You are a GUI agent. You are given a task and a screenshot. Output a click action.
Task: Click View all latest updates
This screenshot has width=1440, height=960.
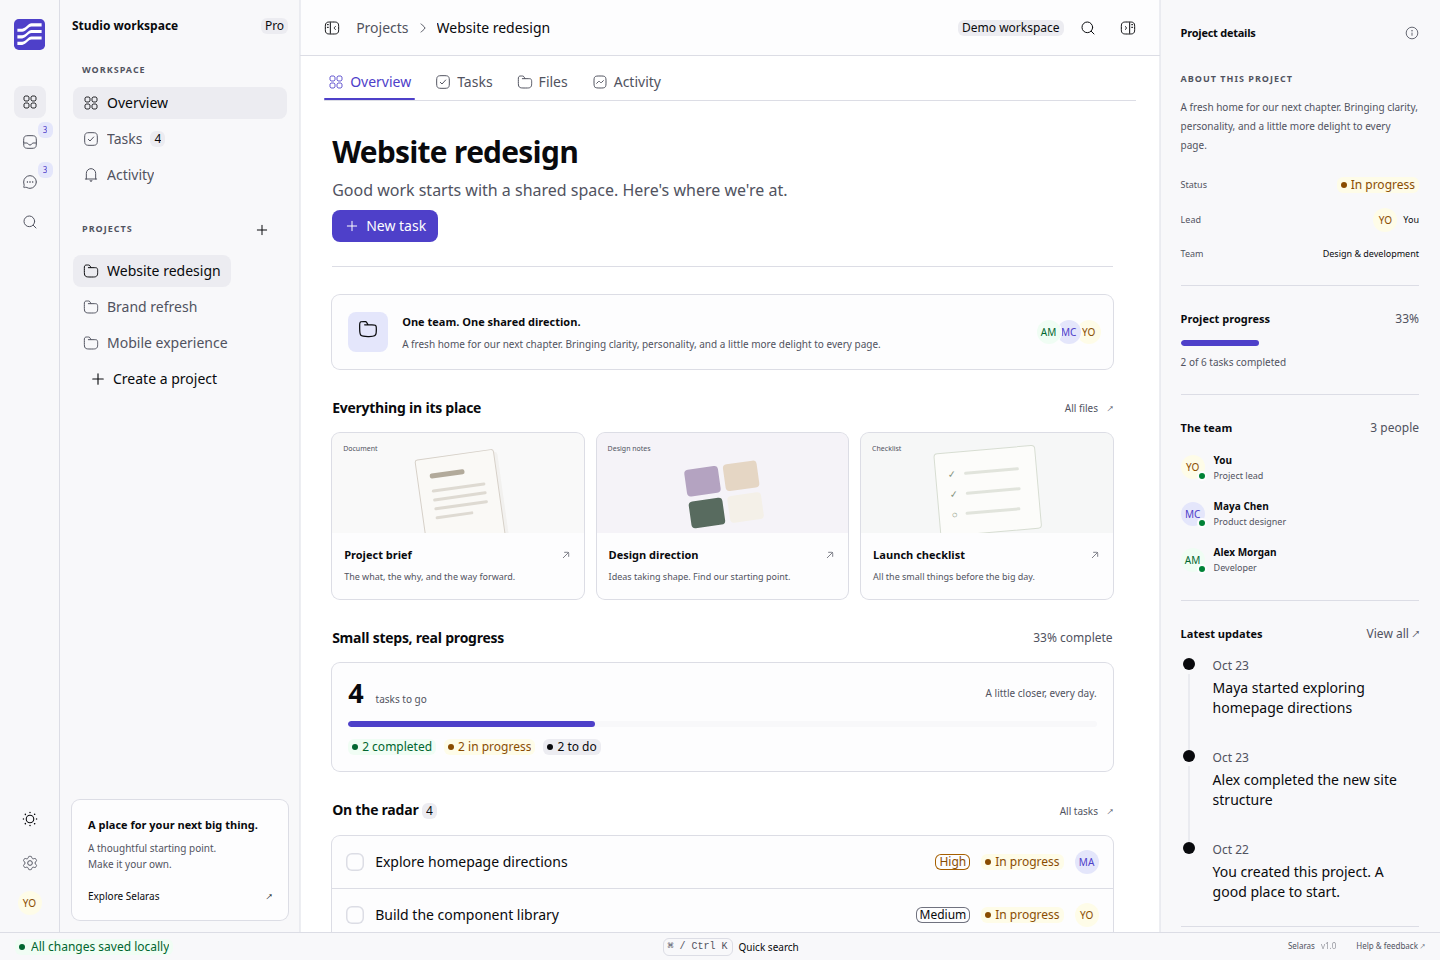(x=1393, y=634)
